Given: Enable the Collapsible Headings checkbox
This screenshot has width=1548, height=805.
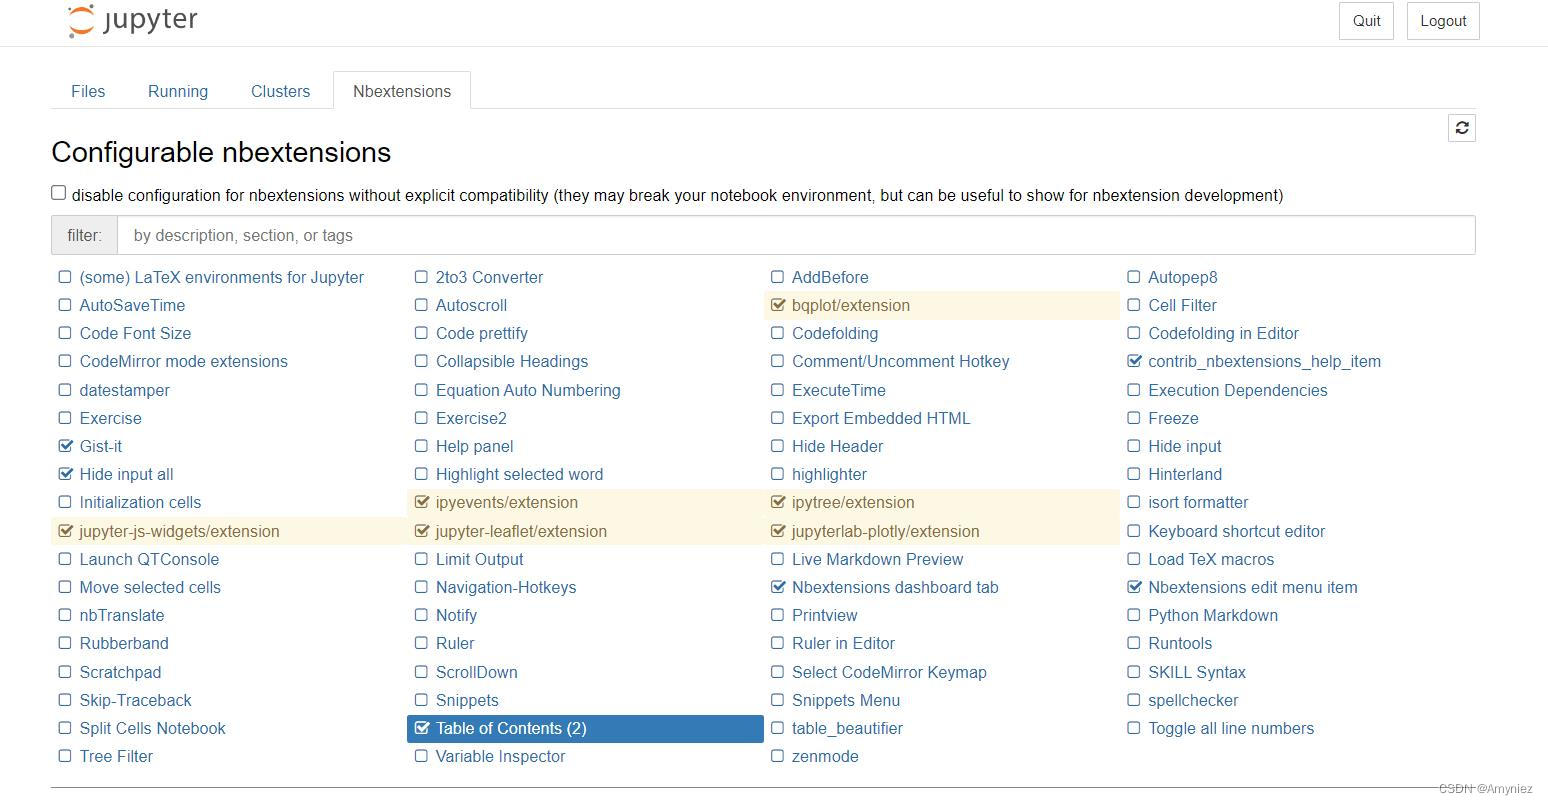Looking at the screenshot, I should point(421,361).
